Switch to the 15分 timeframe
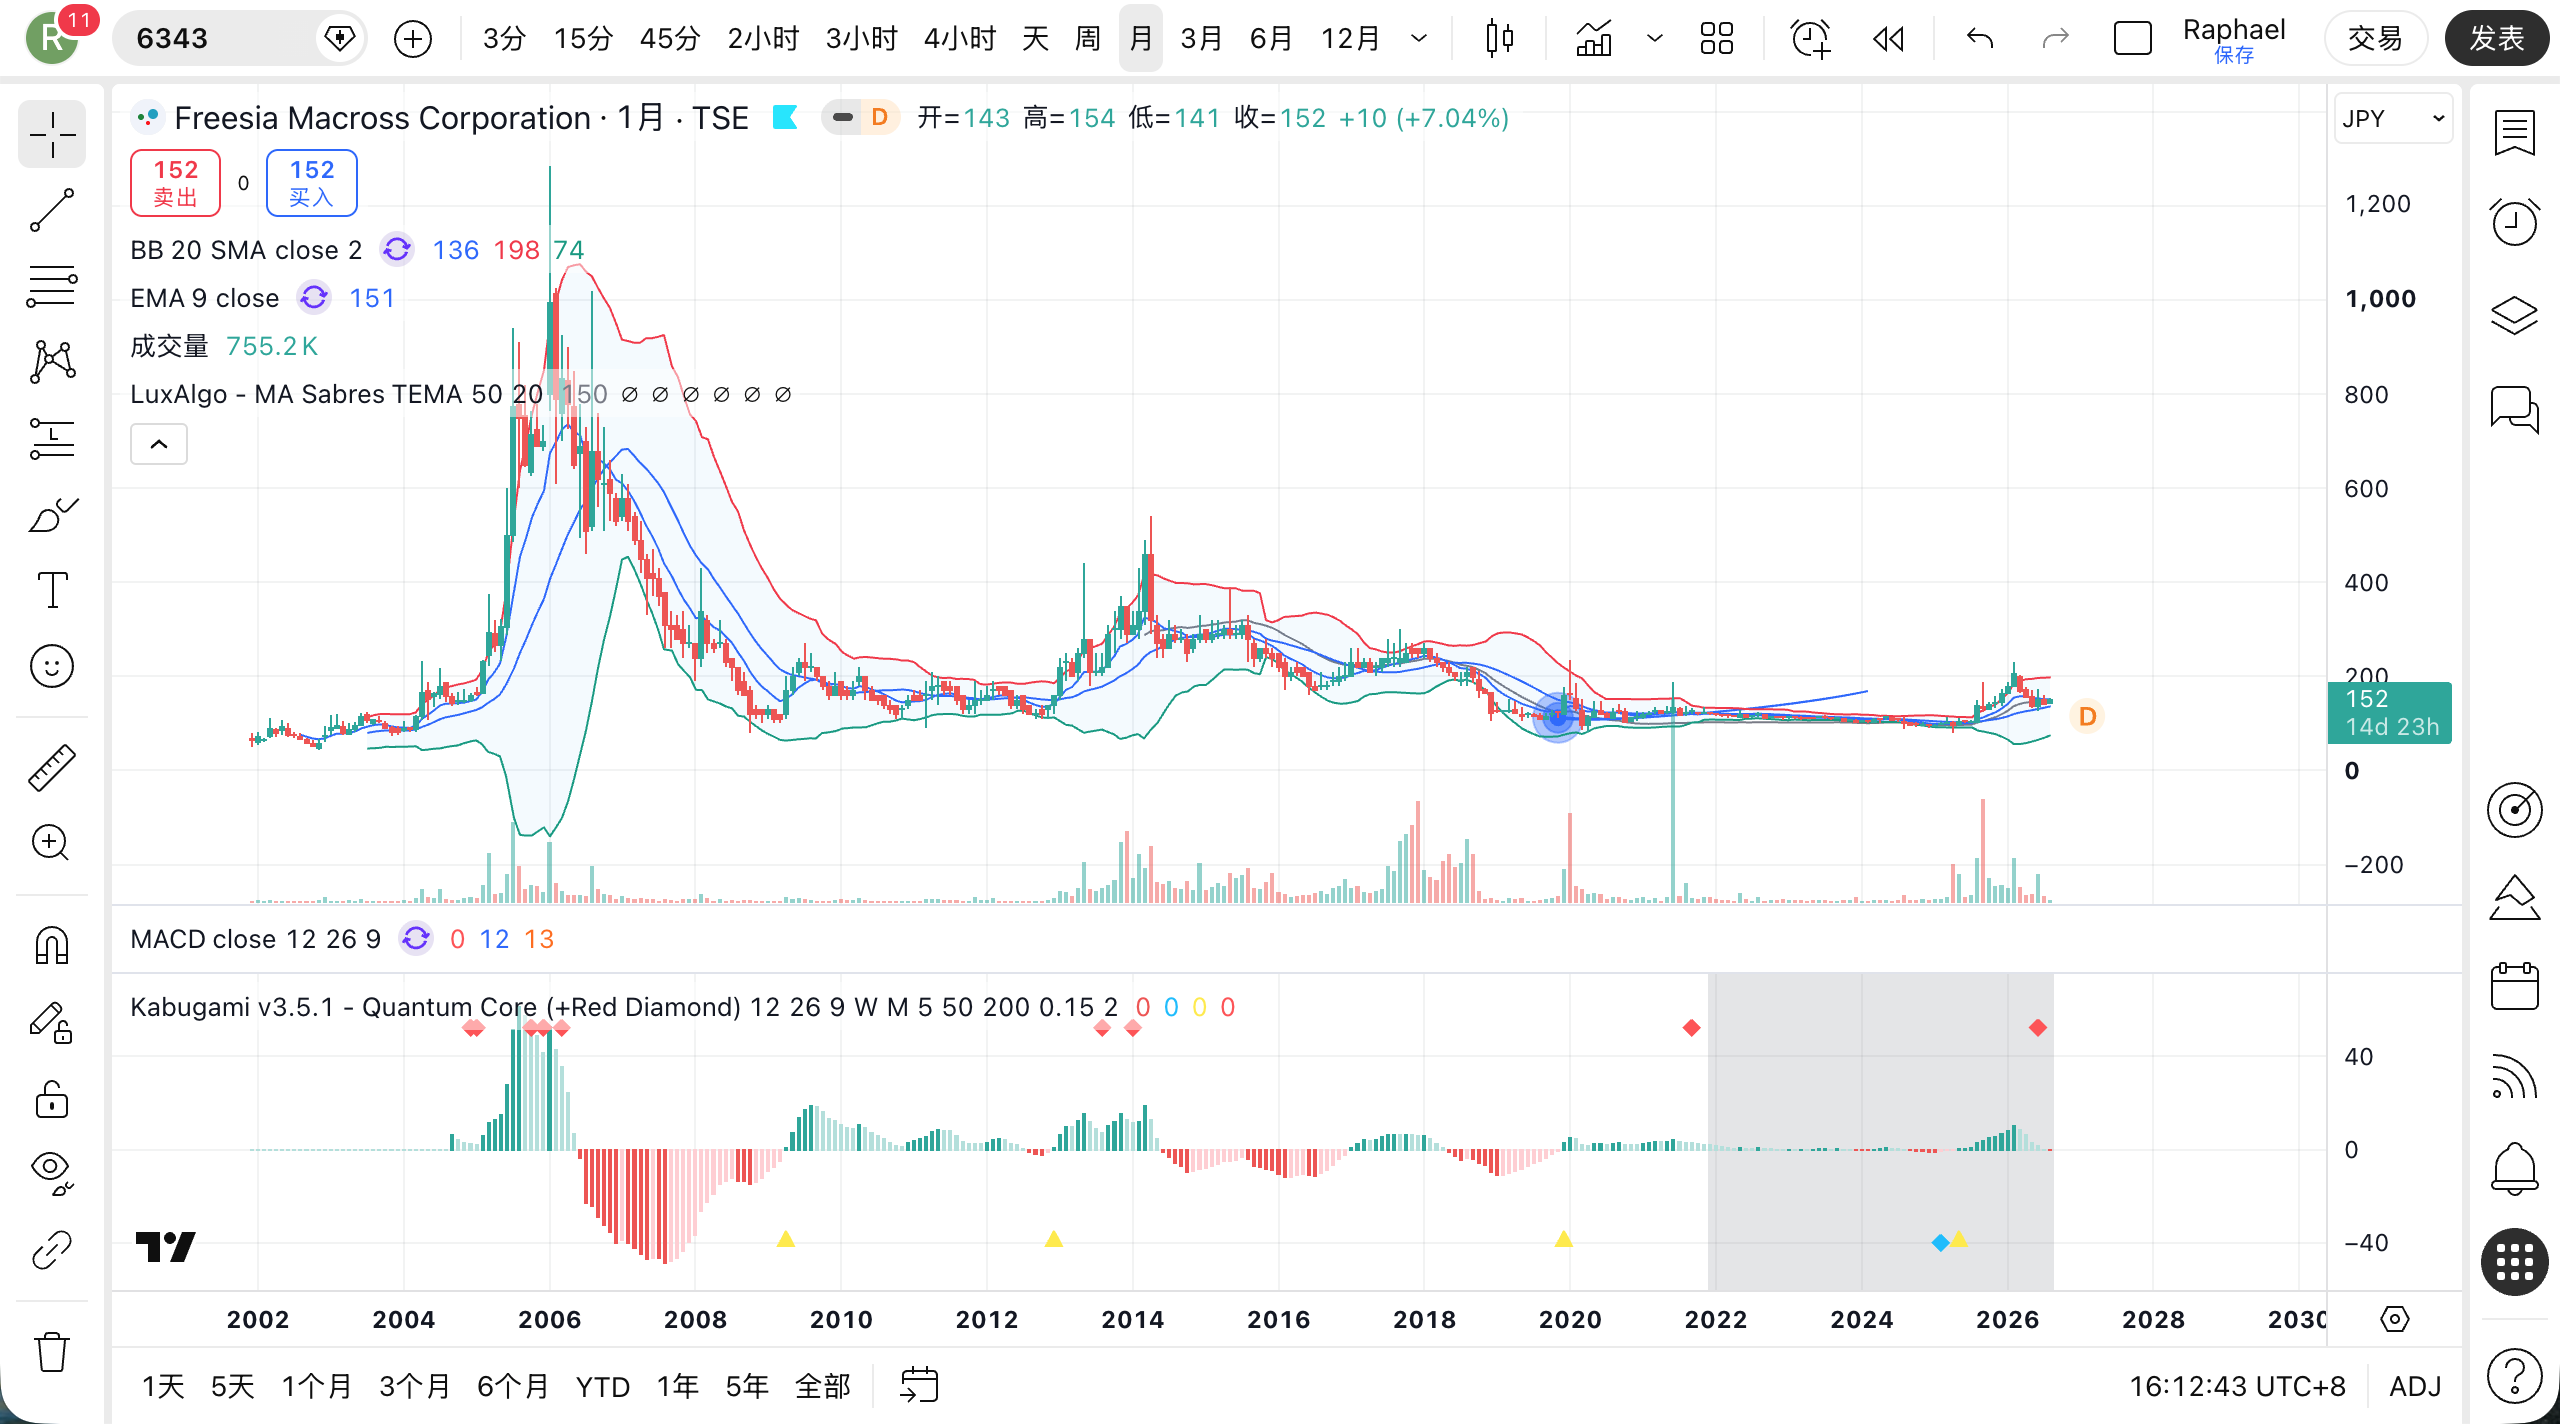The image size is (2560, 1424). tap(583, 39)
